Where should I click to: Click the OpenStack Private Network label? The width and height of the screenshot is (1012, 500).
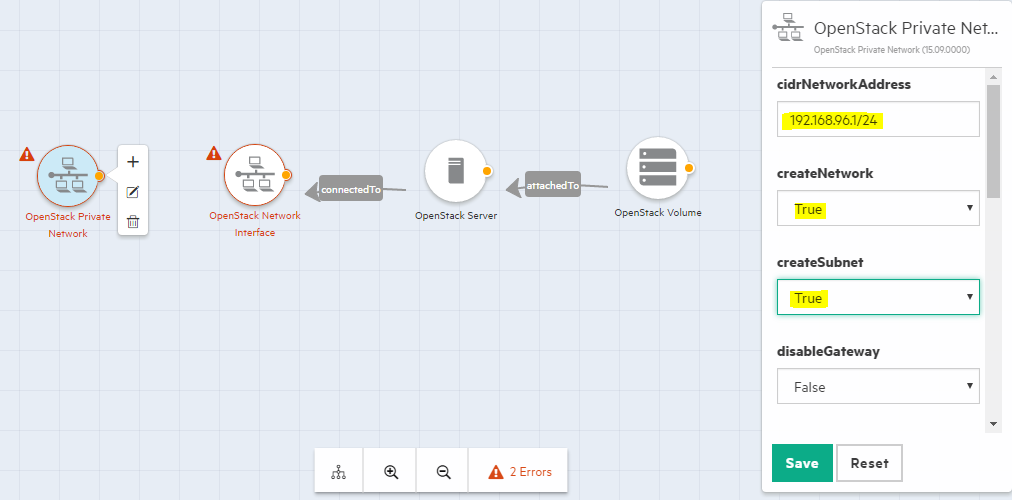click(x=68, y=225)
